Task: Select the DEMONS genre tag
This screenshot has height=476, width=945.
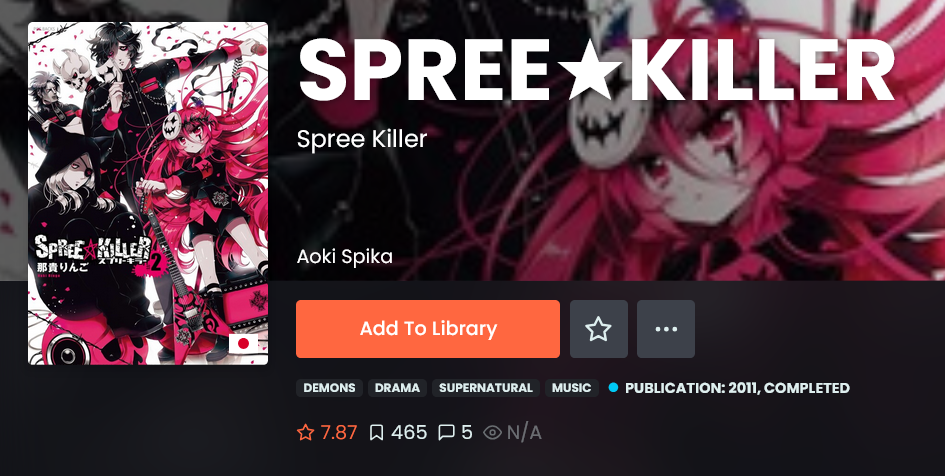Action: click(329, 388)
